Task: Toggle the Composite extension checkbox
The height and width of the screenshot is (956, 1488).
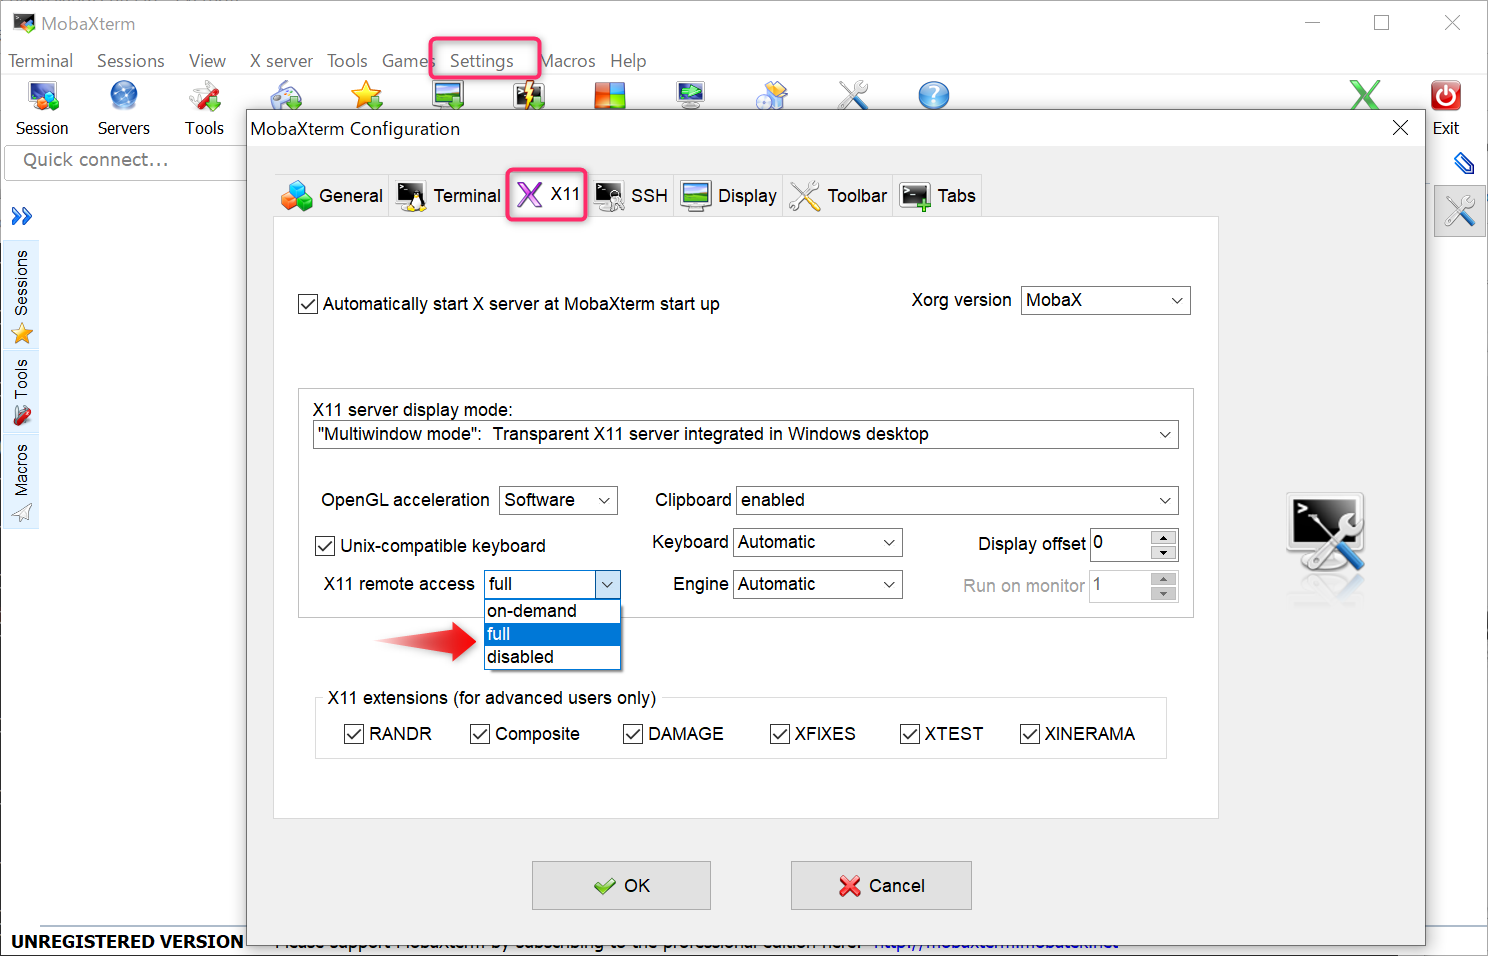Action: (480, 734)
